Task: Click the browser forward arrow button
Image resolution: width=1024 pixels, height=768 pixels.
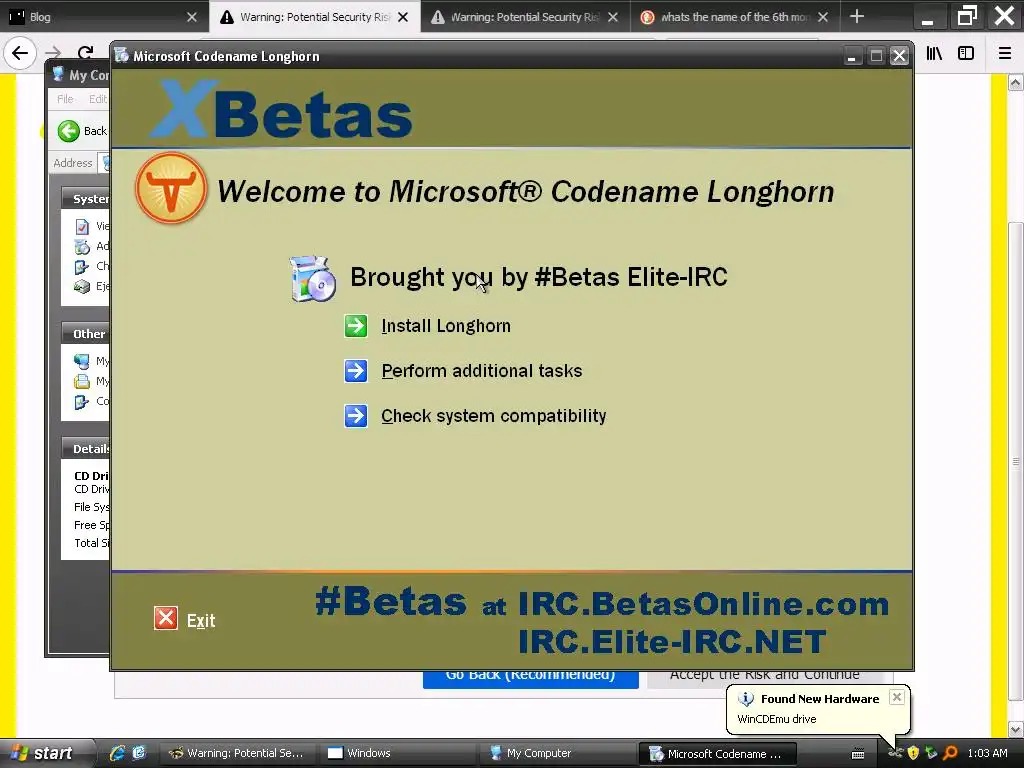Action: pyautogui.click(x=53, y=53)
